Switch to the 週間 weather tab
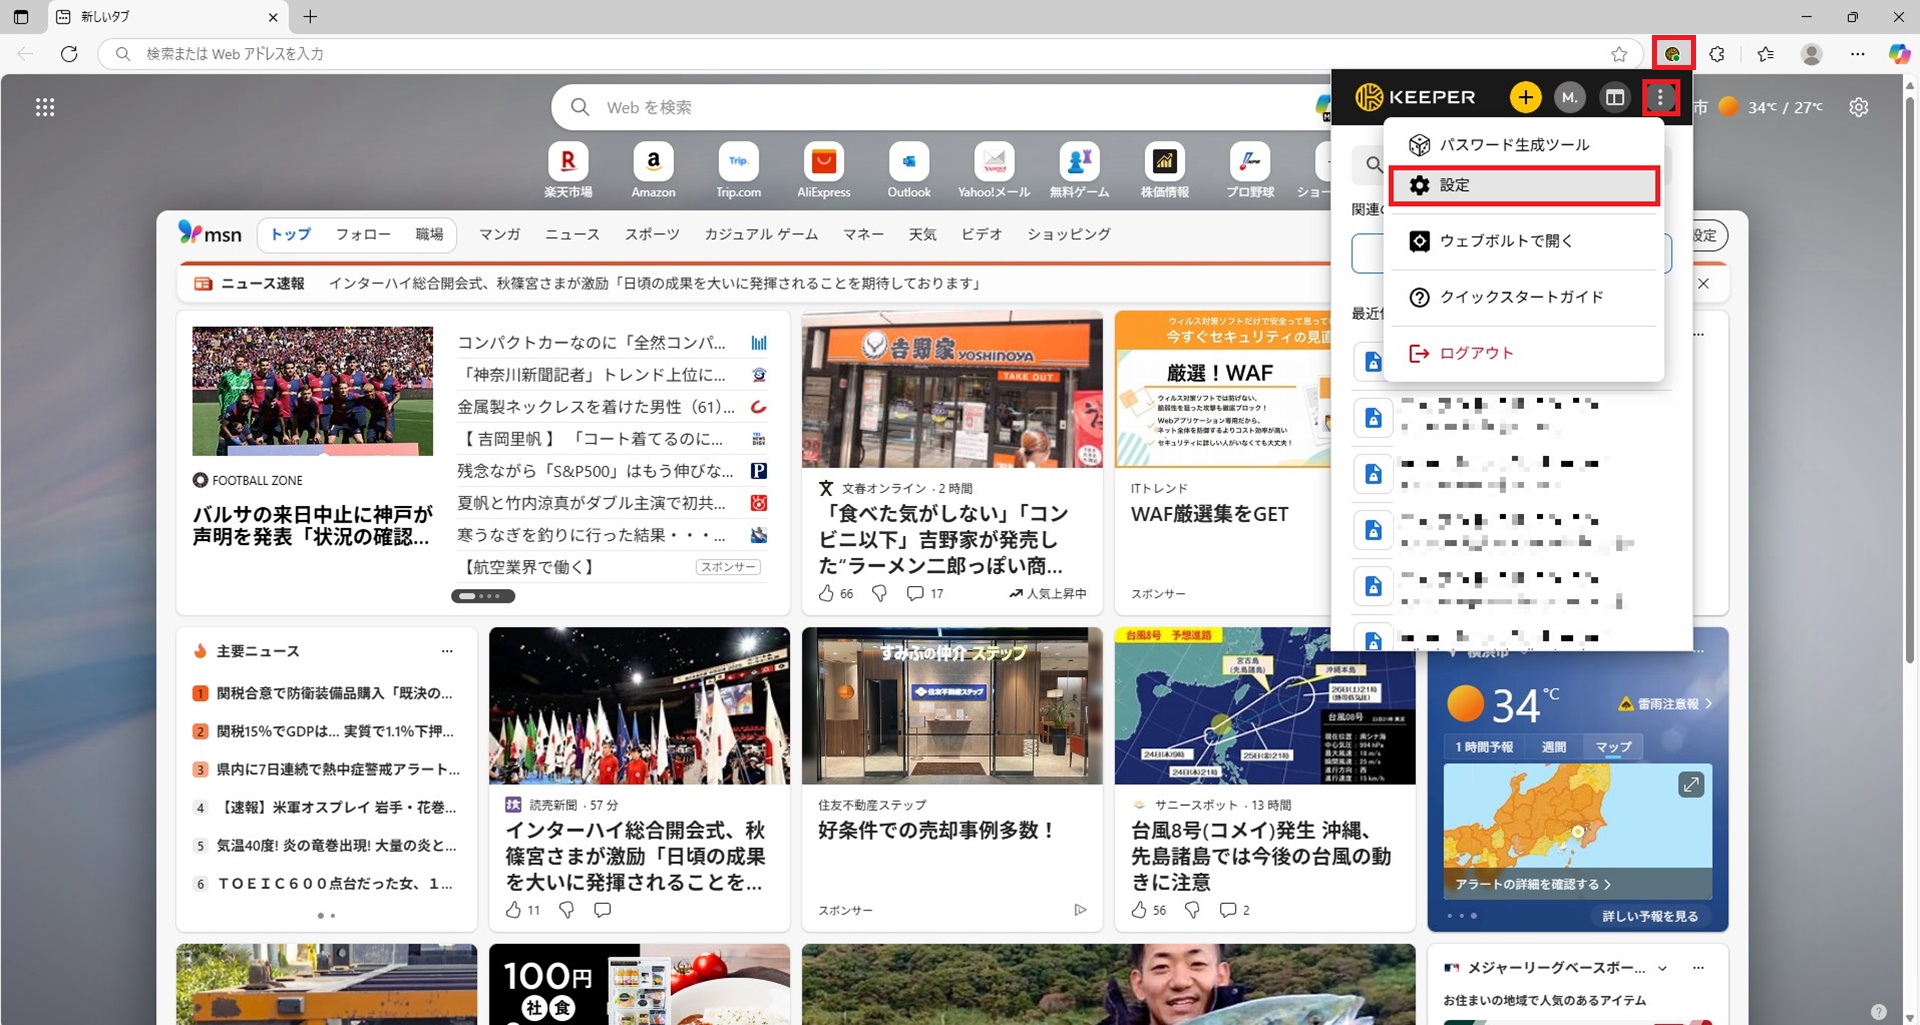 [x=1553, y=747]
